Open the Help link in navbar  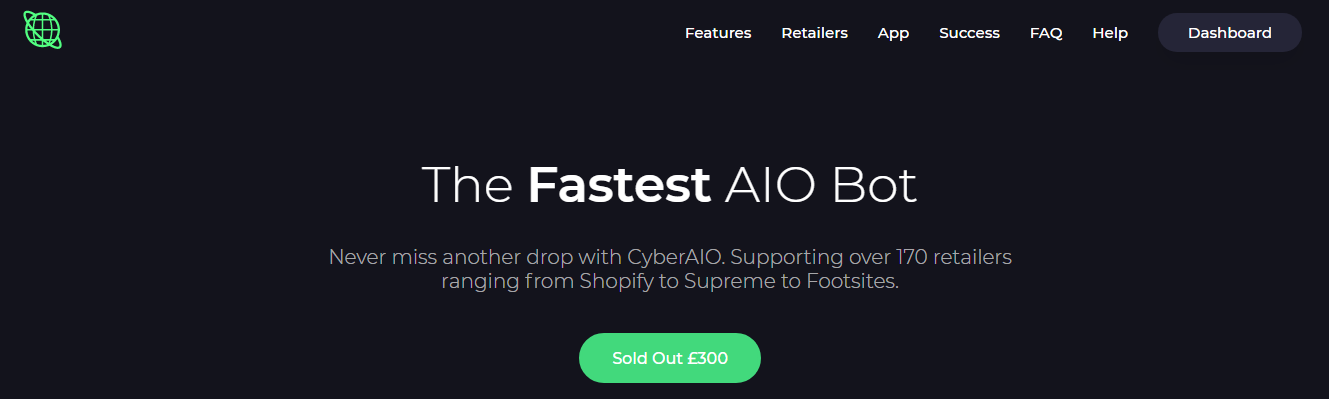[x=1110, y=33]
